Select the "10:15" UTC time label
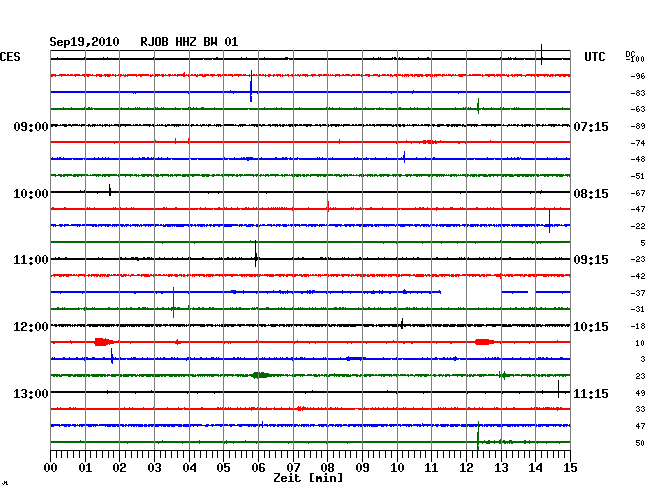 (x=591, y=327)
